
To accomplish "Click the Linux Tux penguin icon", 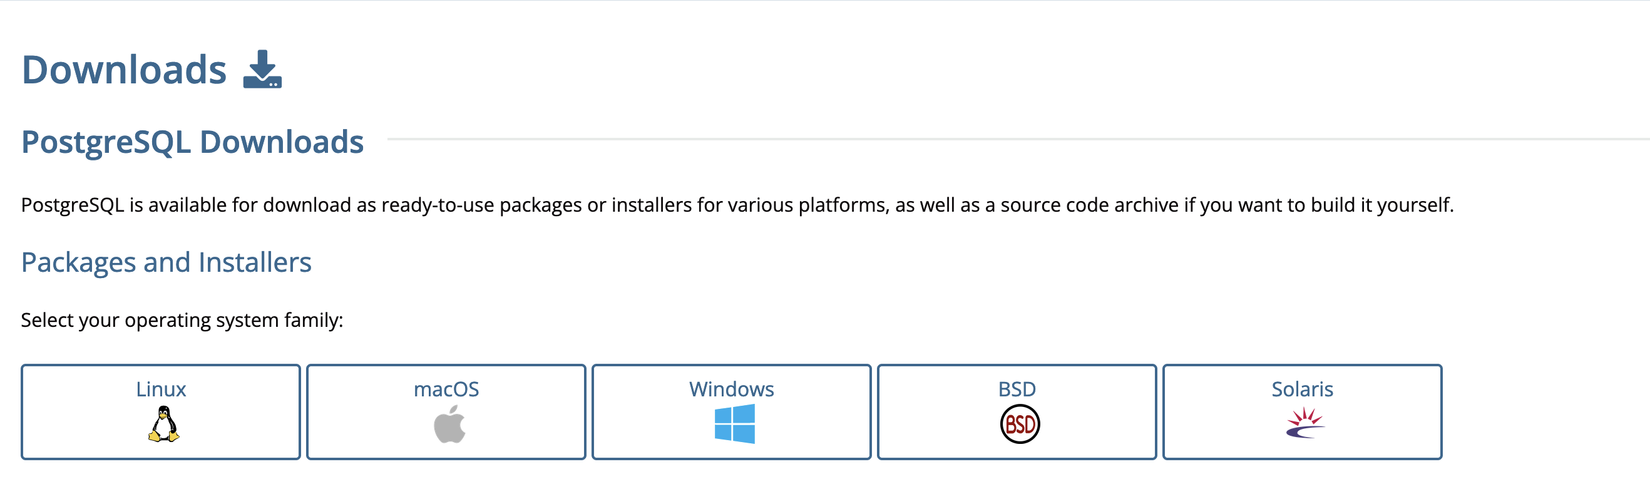I will pyautogui.click(x=163, y=425).
